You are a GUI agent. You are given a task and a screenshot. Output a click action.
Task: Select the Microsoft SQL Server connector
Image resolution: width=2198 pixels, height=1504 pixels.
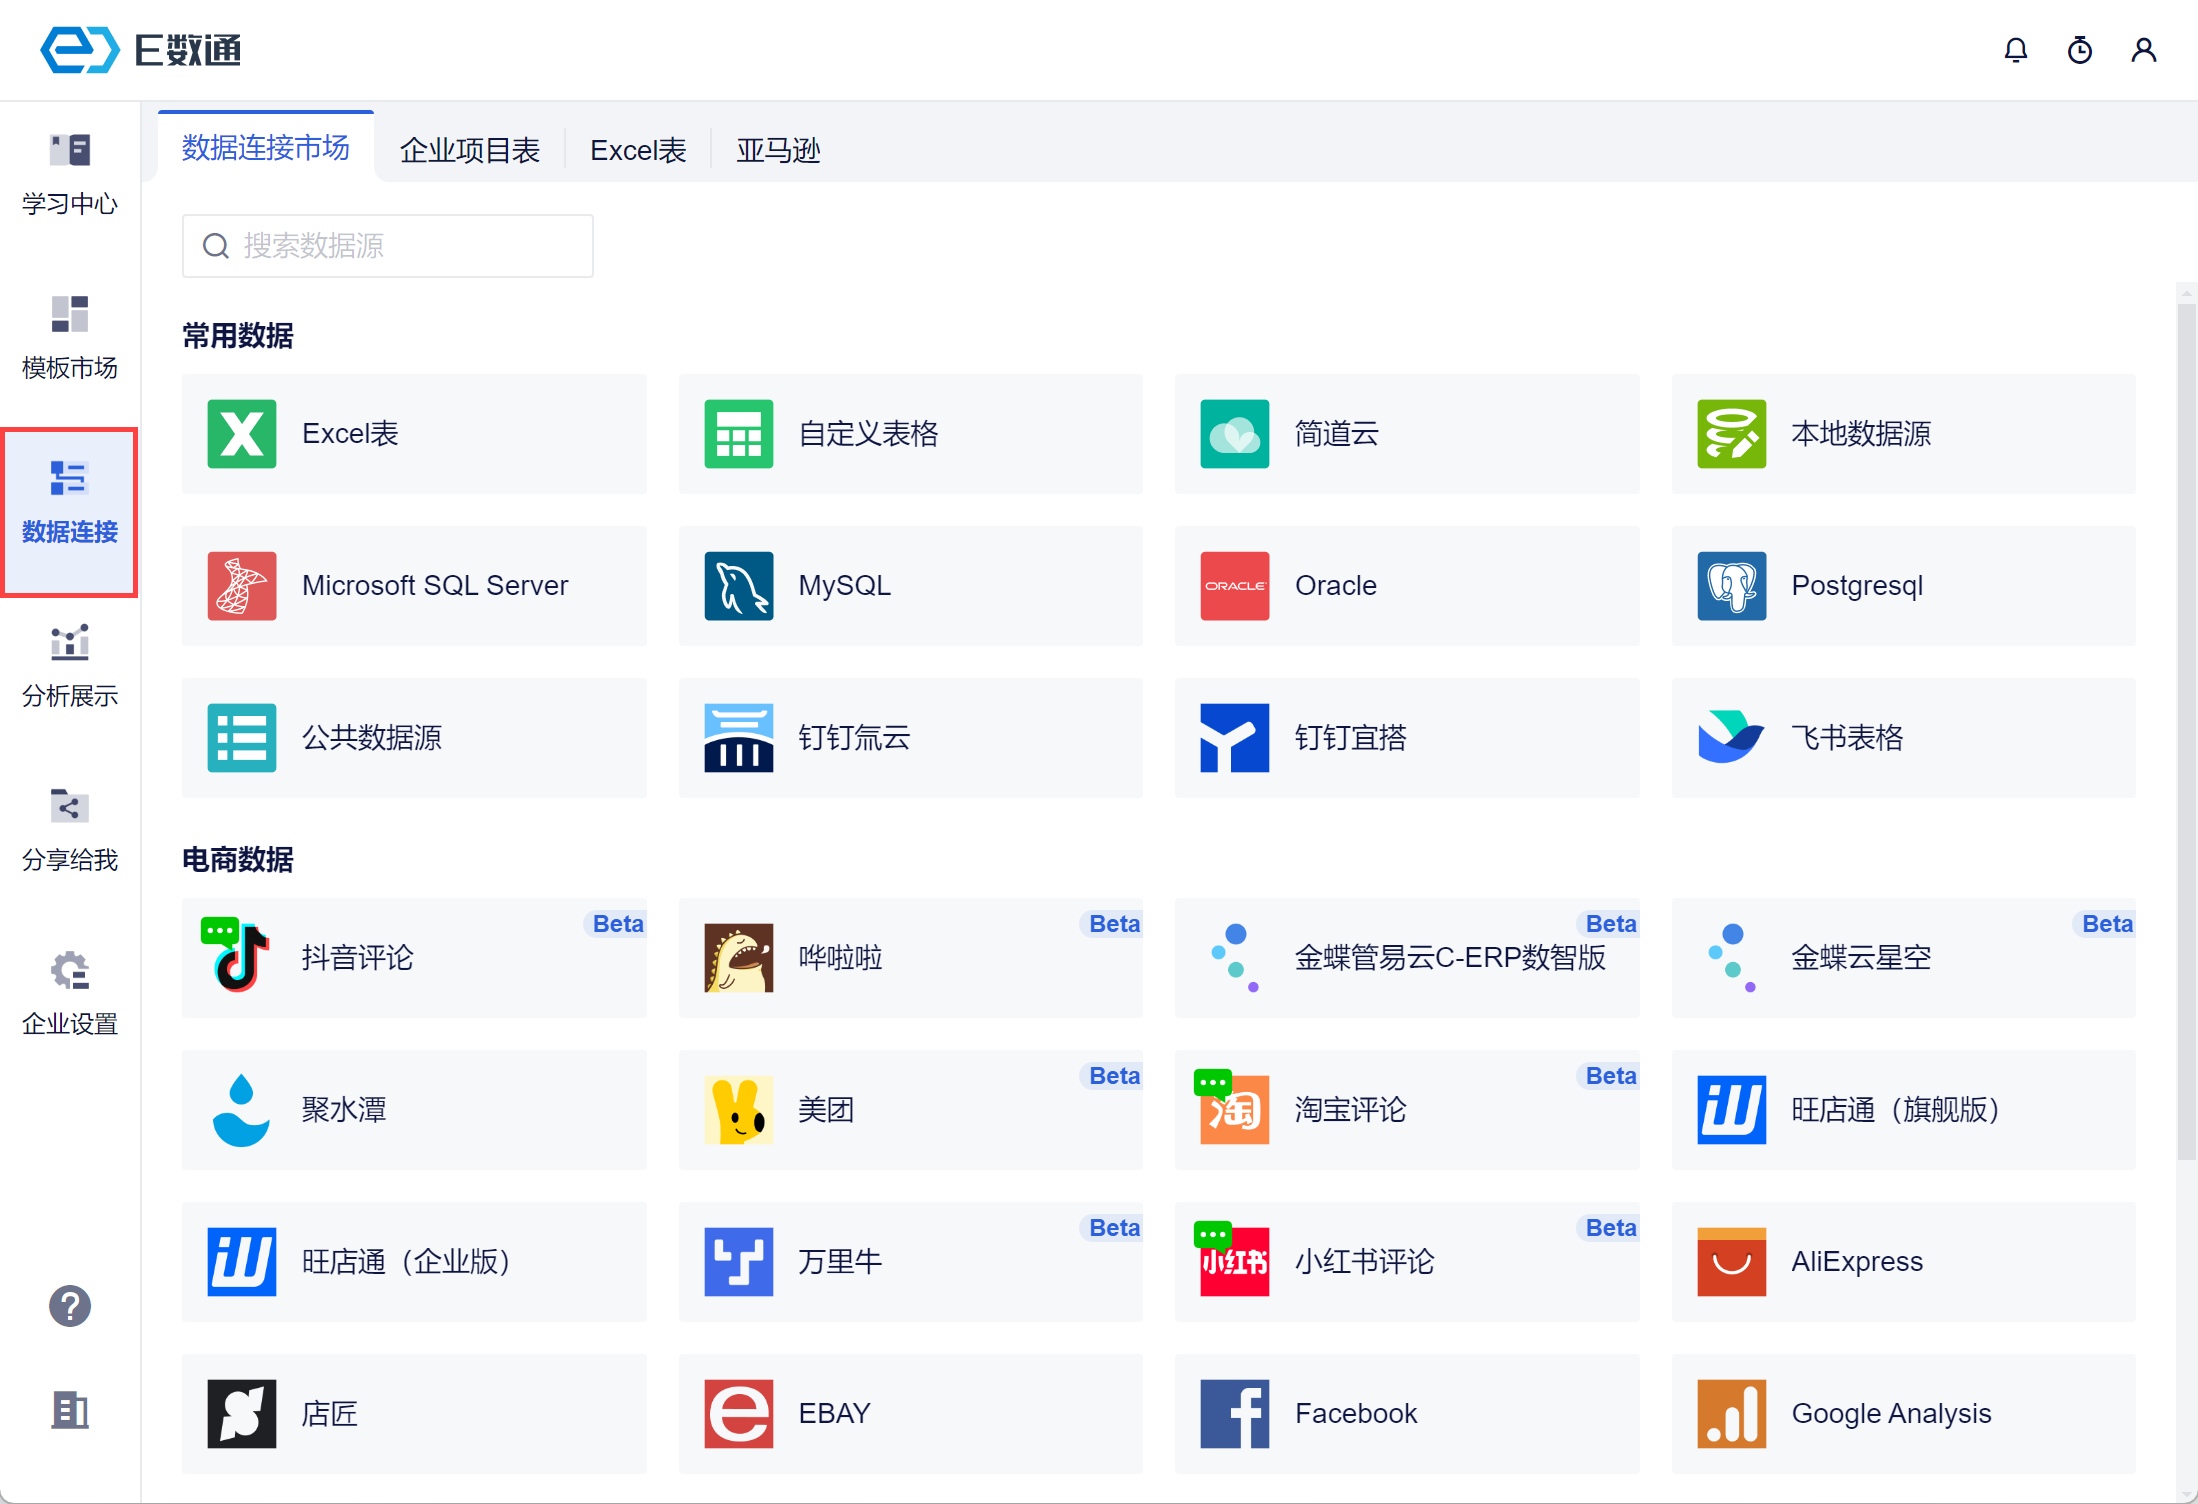pyautogui.click(x=414, y=586)
